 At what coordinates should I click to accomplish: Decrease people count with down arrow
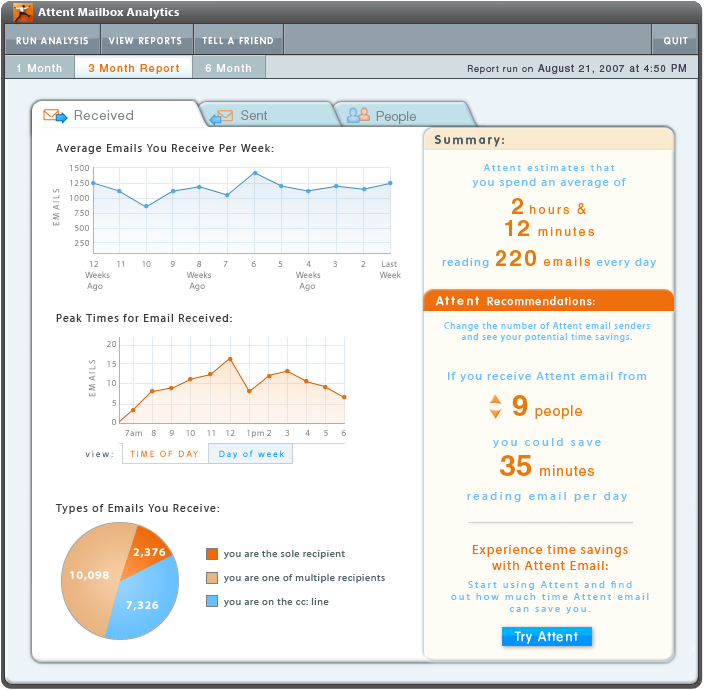(495, 413)
